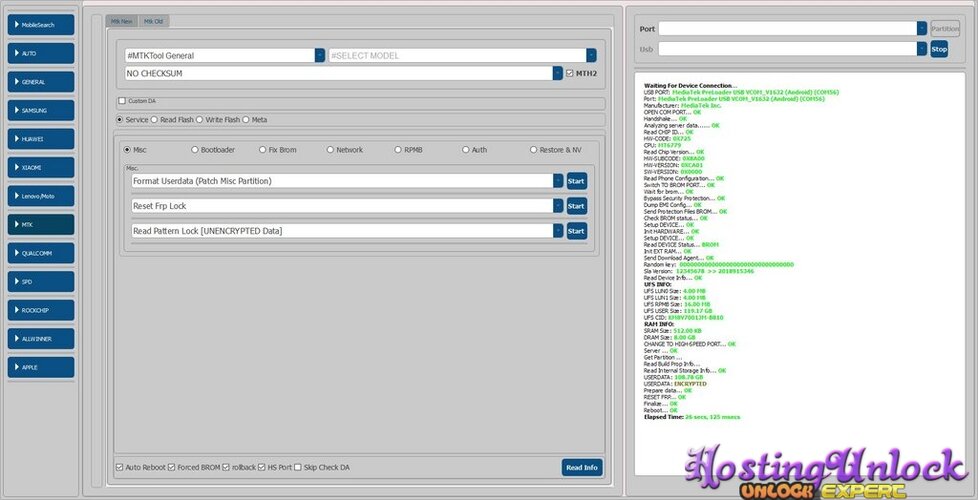Toggle the Forced BROM checkbox
The height and width of the screenshot is (500, 978).
[x=171, y=467]
